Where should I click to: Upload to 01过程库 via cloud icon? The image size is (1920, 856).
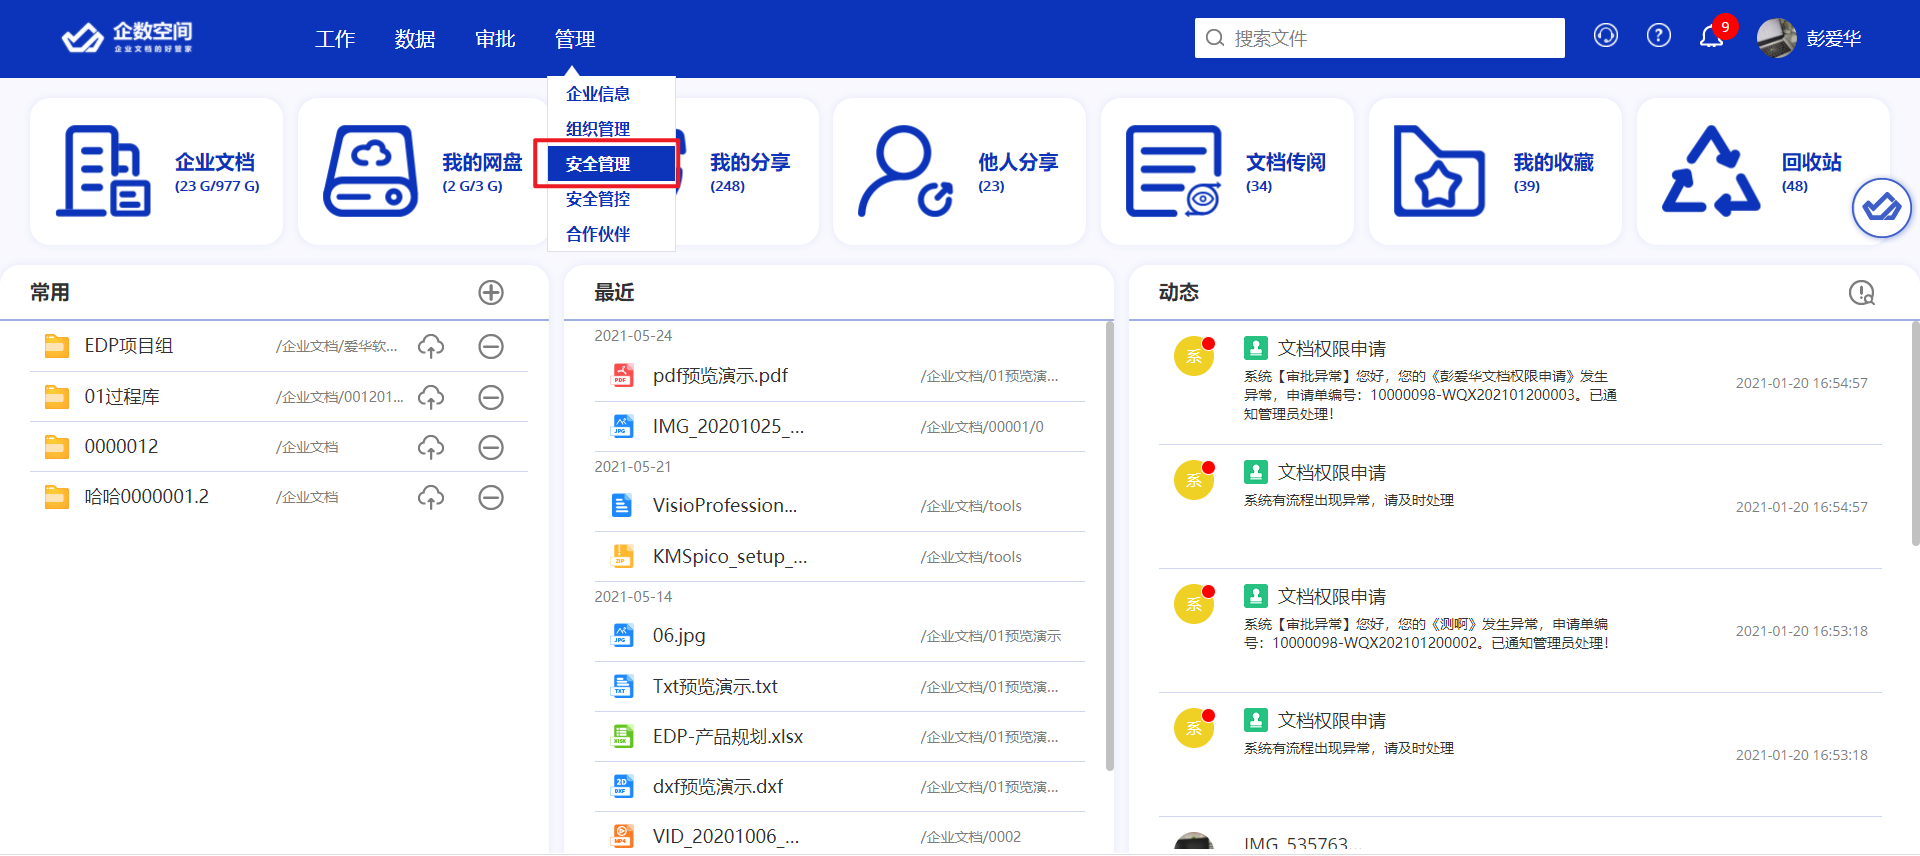431,397
